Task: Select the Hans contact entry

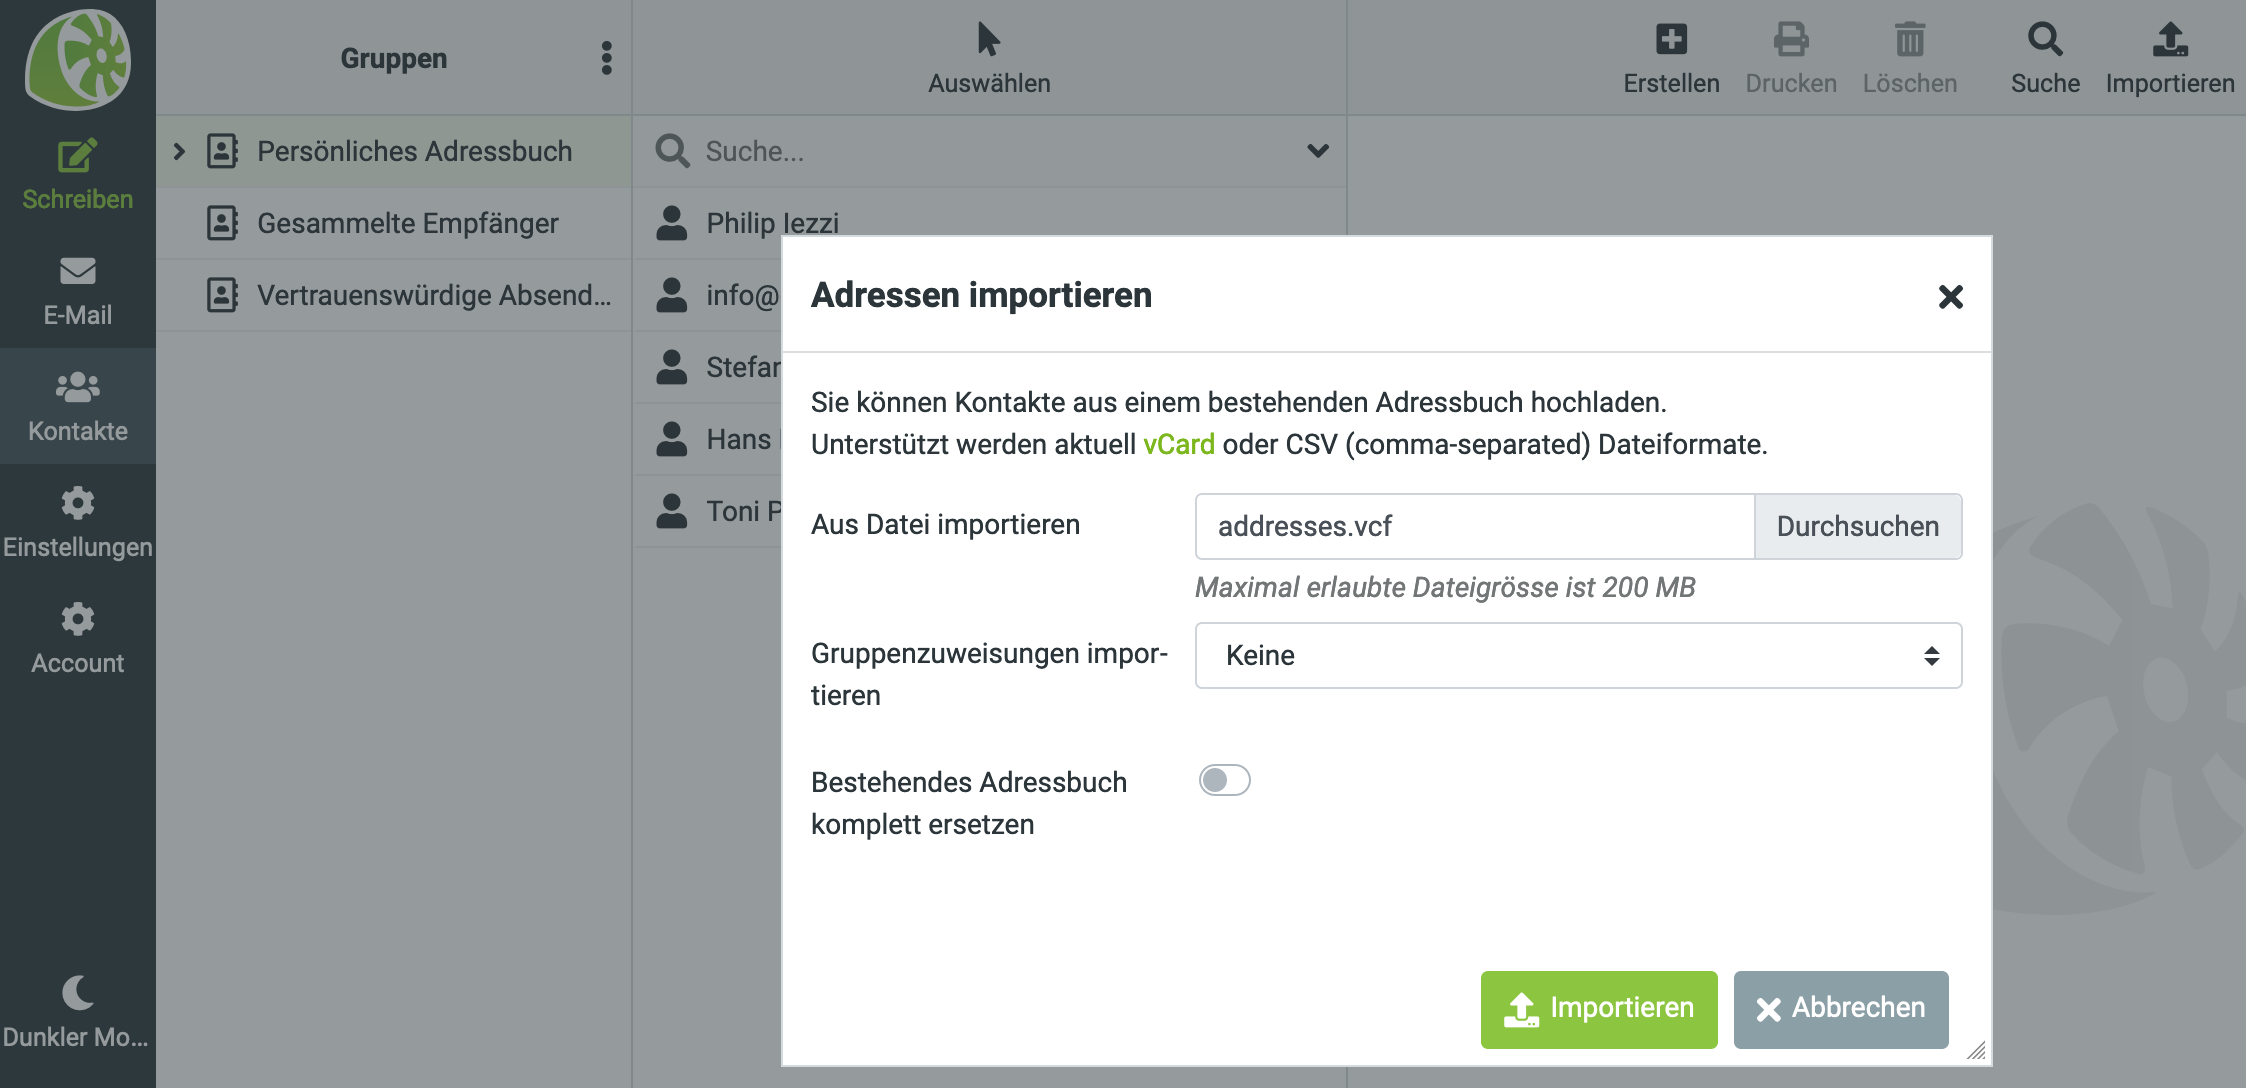Action: (x=708, y=439)
